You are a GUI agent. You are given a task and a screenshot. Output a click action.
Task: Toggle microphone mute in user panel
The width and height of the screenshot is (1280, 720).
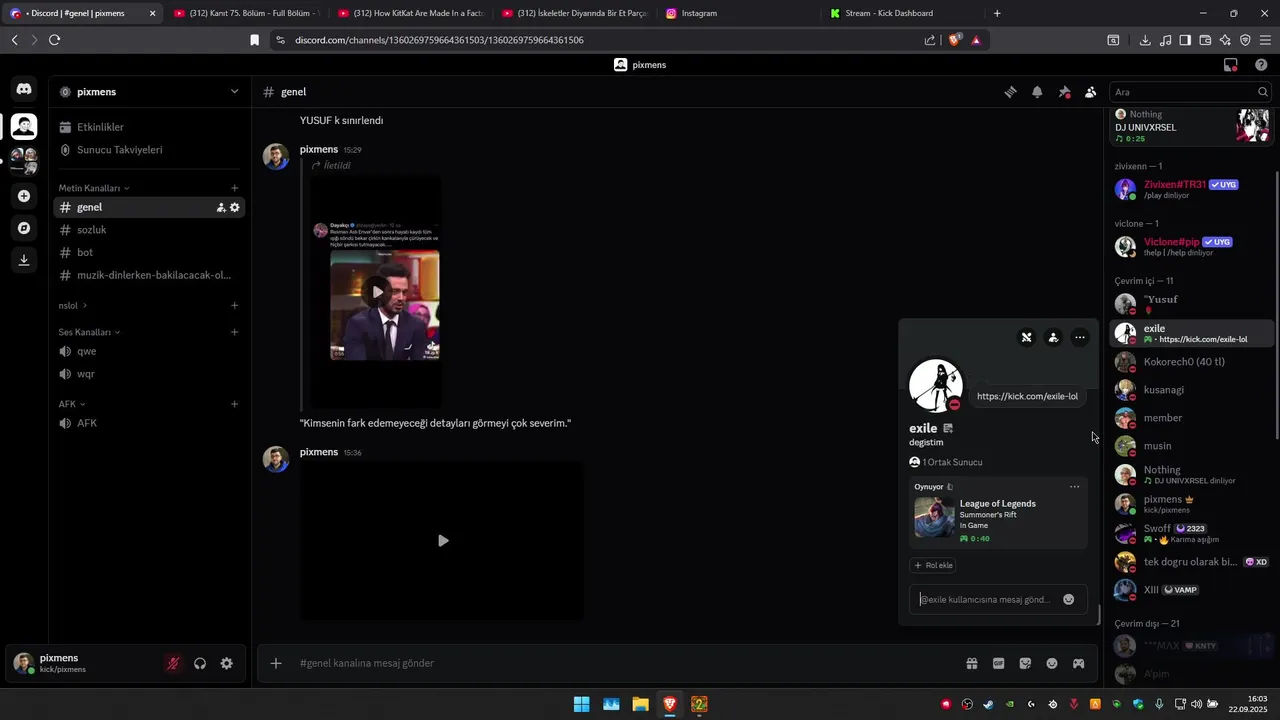tap(173, 663)
